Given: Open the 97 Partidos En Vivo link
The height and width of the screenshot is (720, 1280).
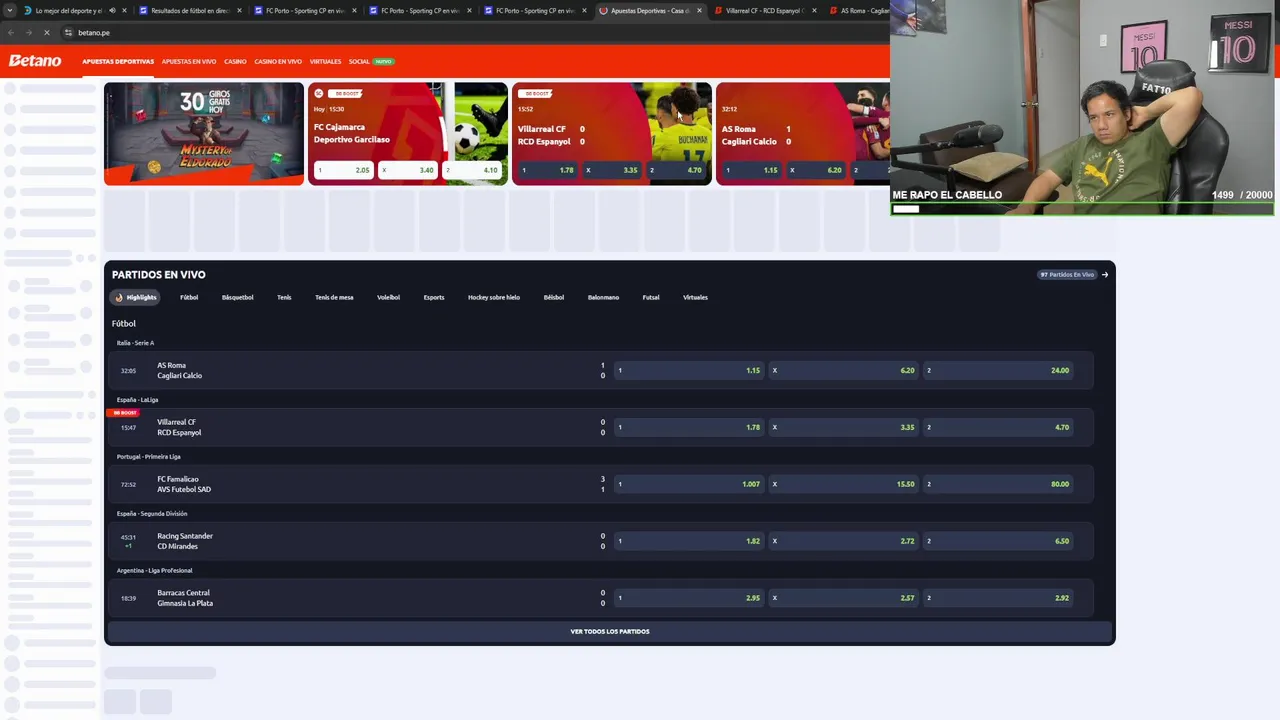Looking at the screenshot, I should (x=1067, y=274).
